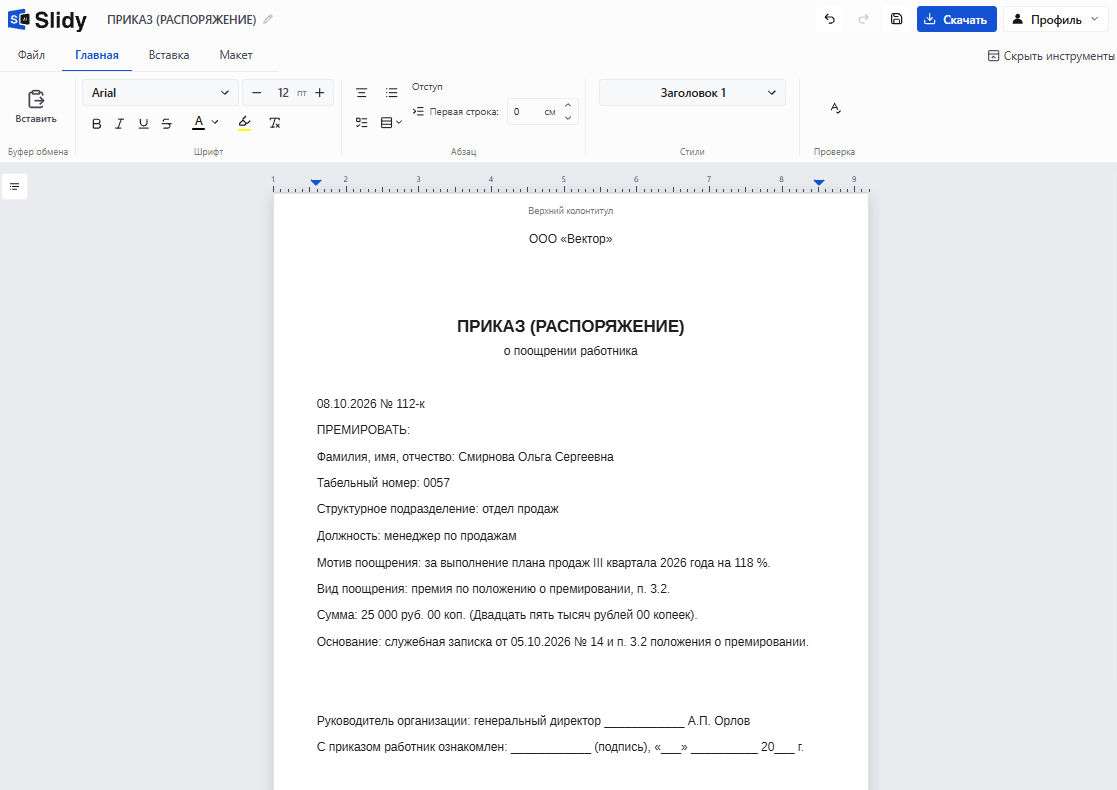This screenshot has height=790, width=1117.
Task: Click the line 'Табельный номер: 0057'
Action: tap(383, 483)
